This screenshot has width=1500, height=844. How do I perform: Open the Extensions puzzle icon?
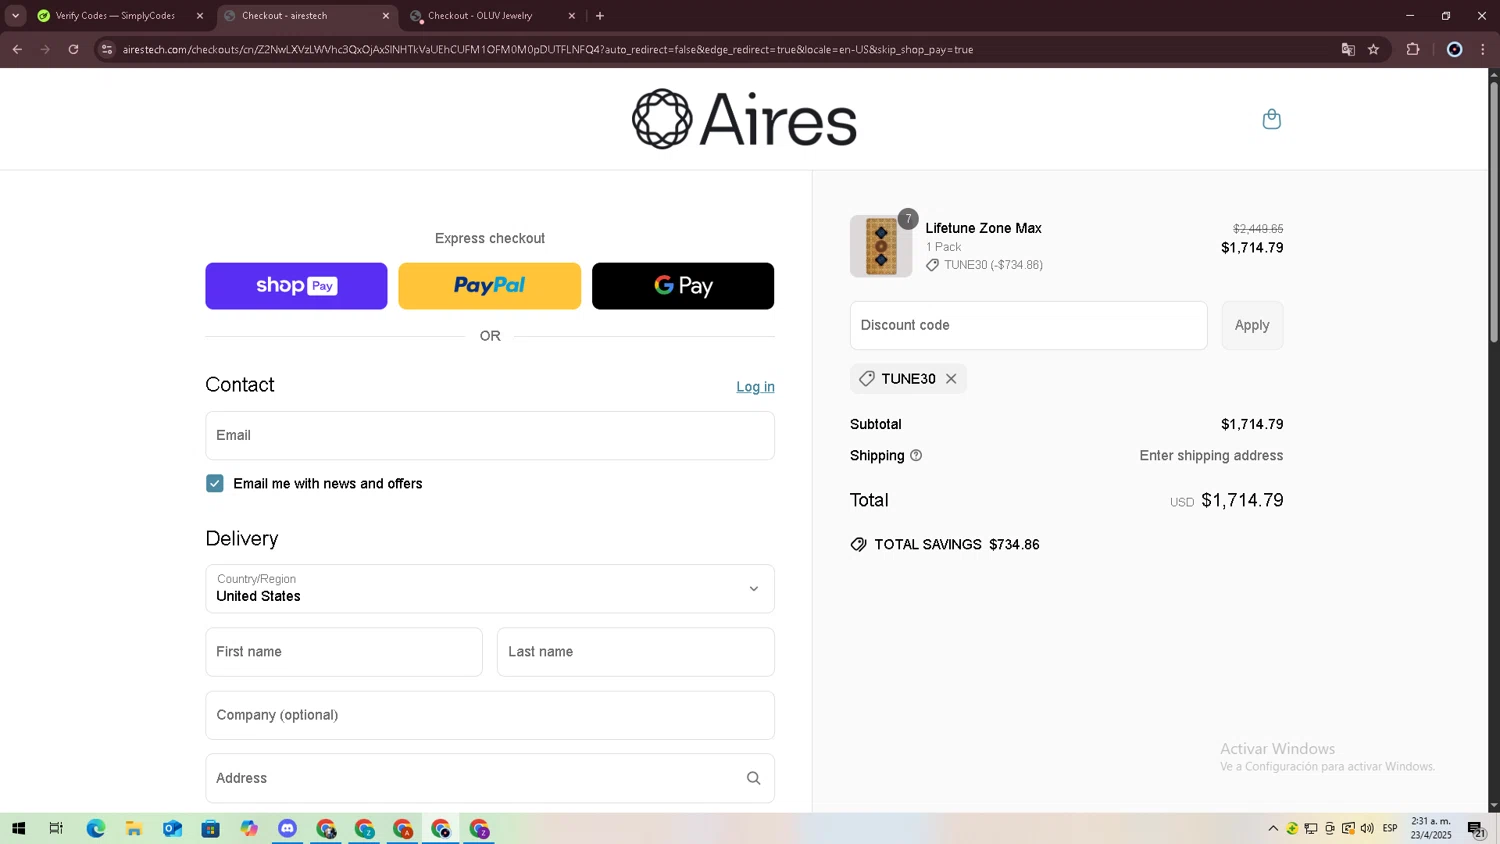(1413, 49)
